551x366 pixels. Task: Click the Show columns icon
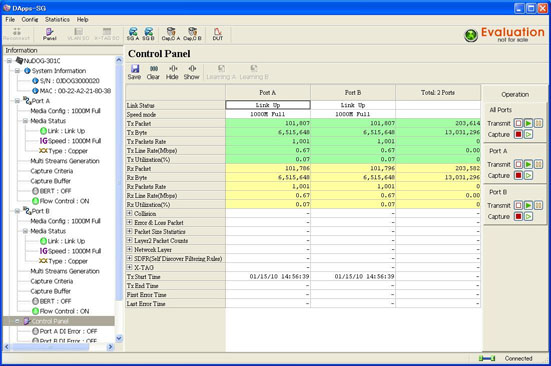tap(192, 72)
